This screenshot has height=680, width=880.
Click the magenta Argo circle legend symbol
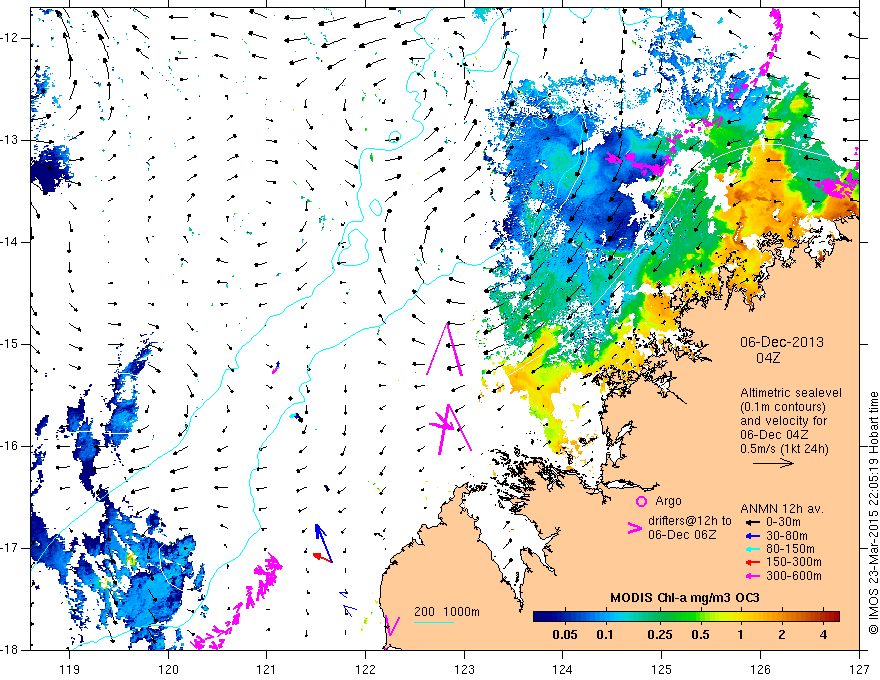click(641, 502)
